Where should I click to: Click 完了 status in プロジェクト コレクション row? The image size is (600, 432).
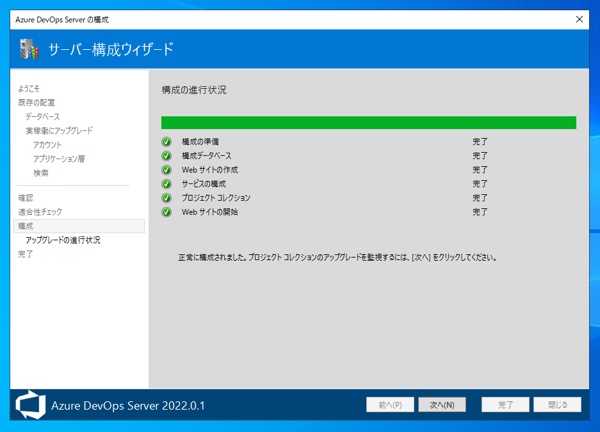coord(480,198)
